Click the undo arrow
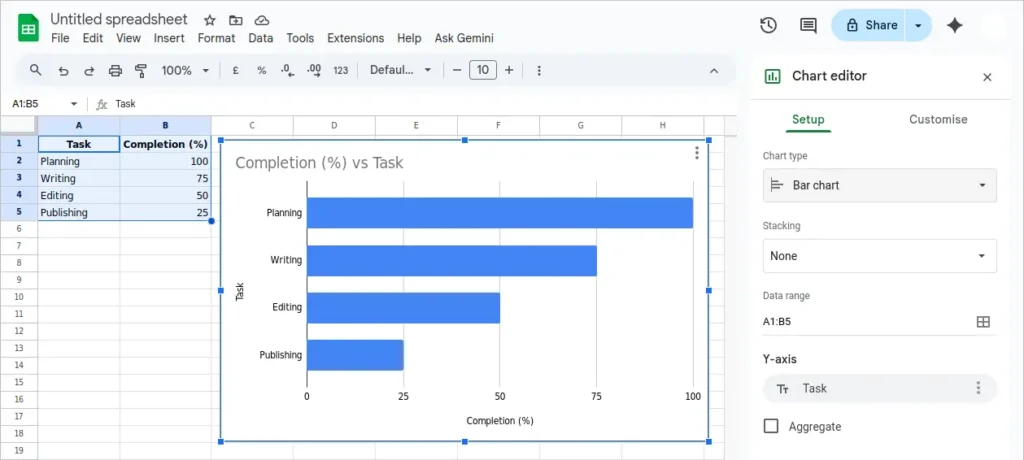1024x460 pixels. pyautogui.click(x=63, y=71)
